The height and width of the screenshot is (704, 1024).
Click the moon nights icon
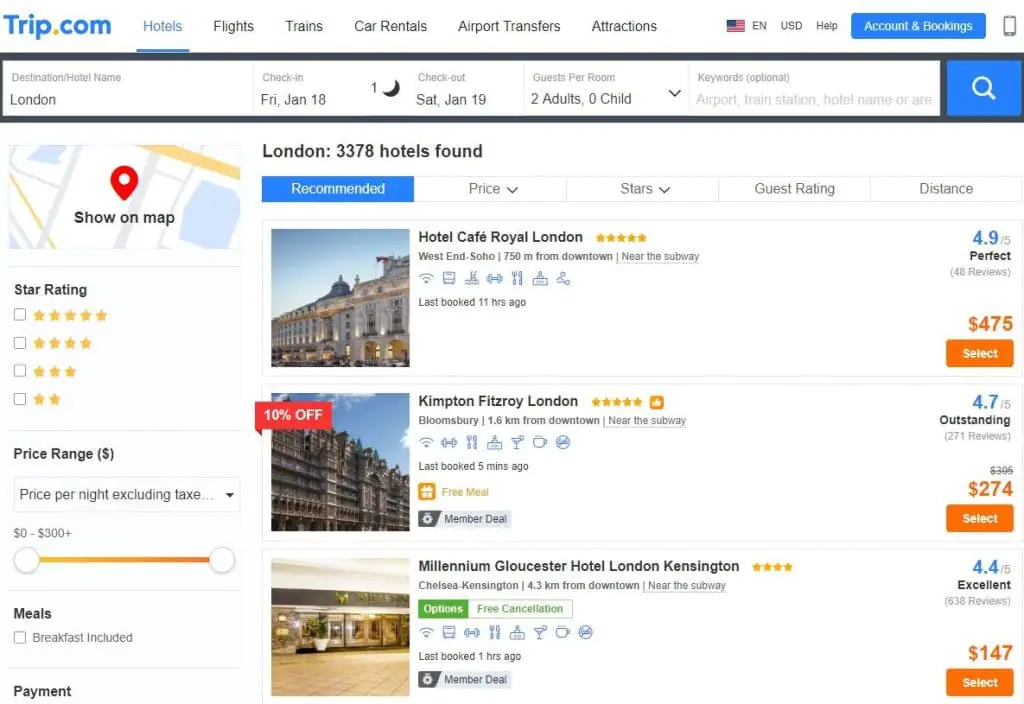(x=391, y=88)
